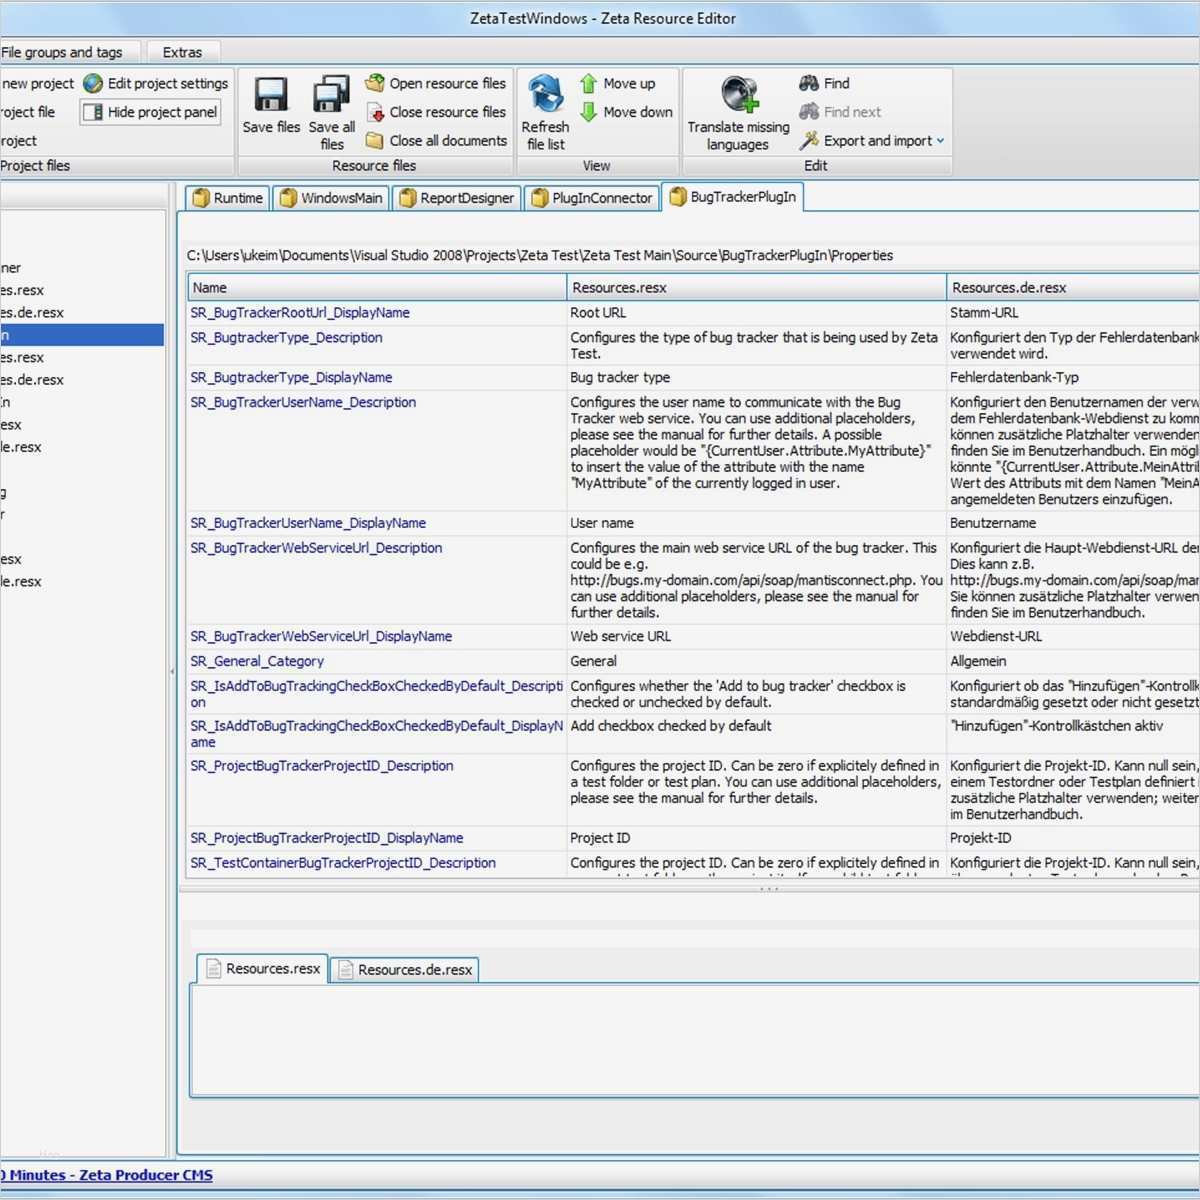The width and height of the screenshot is (1200, 1200).
Task: Open the Extras menu tab
Action: [x=182, y=52]
